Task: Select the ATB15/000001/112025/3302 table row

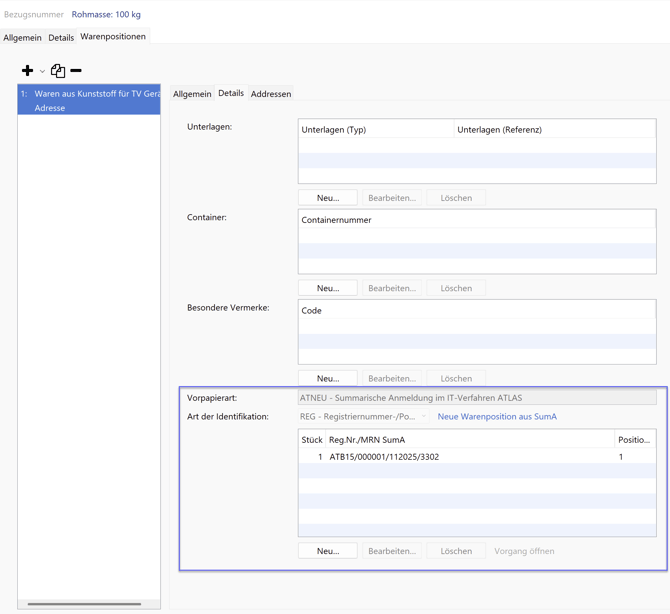Action: point(384,457)
